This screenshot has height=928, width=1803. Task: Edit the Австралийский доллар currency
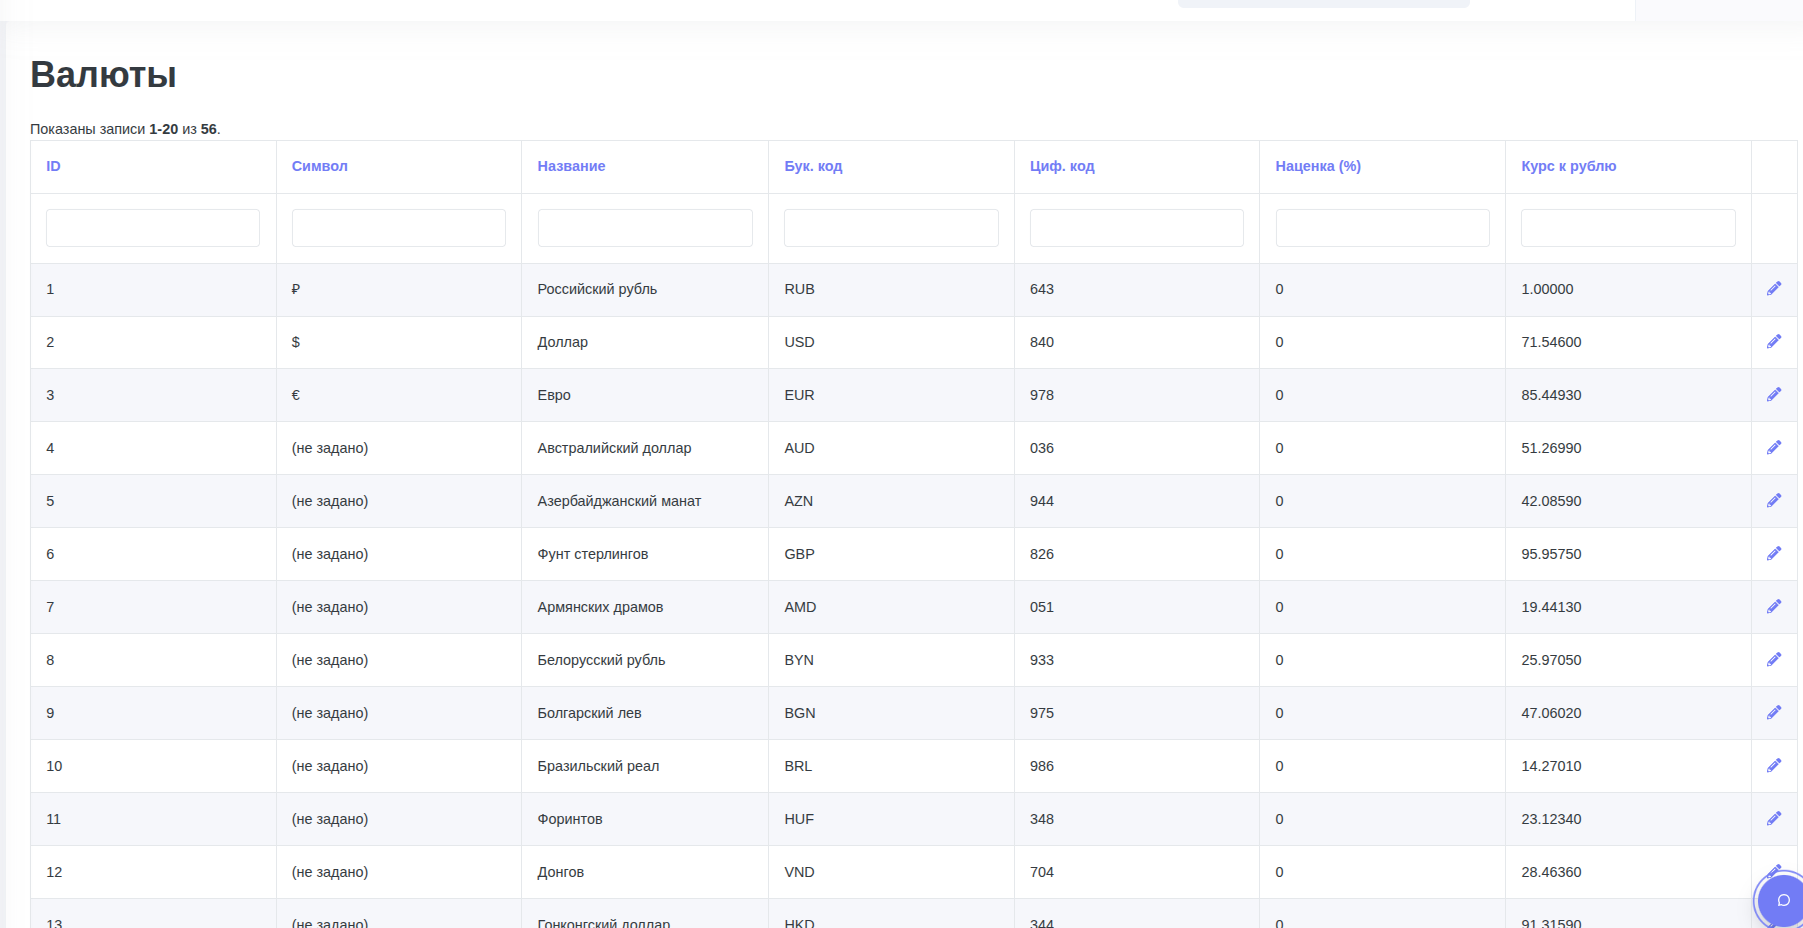(1774, 448)
